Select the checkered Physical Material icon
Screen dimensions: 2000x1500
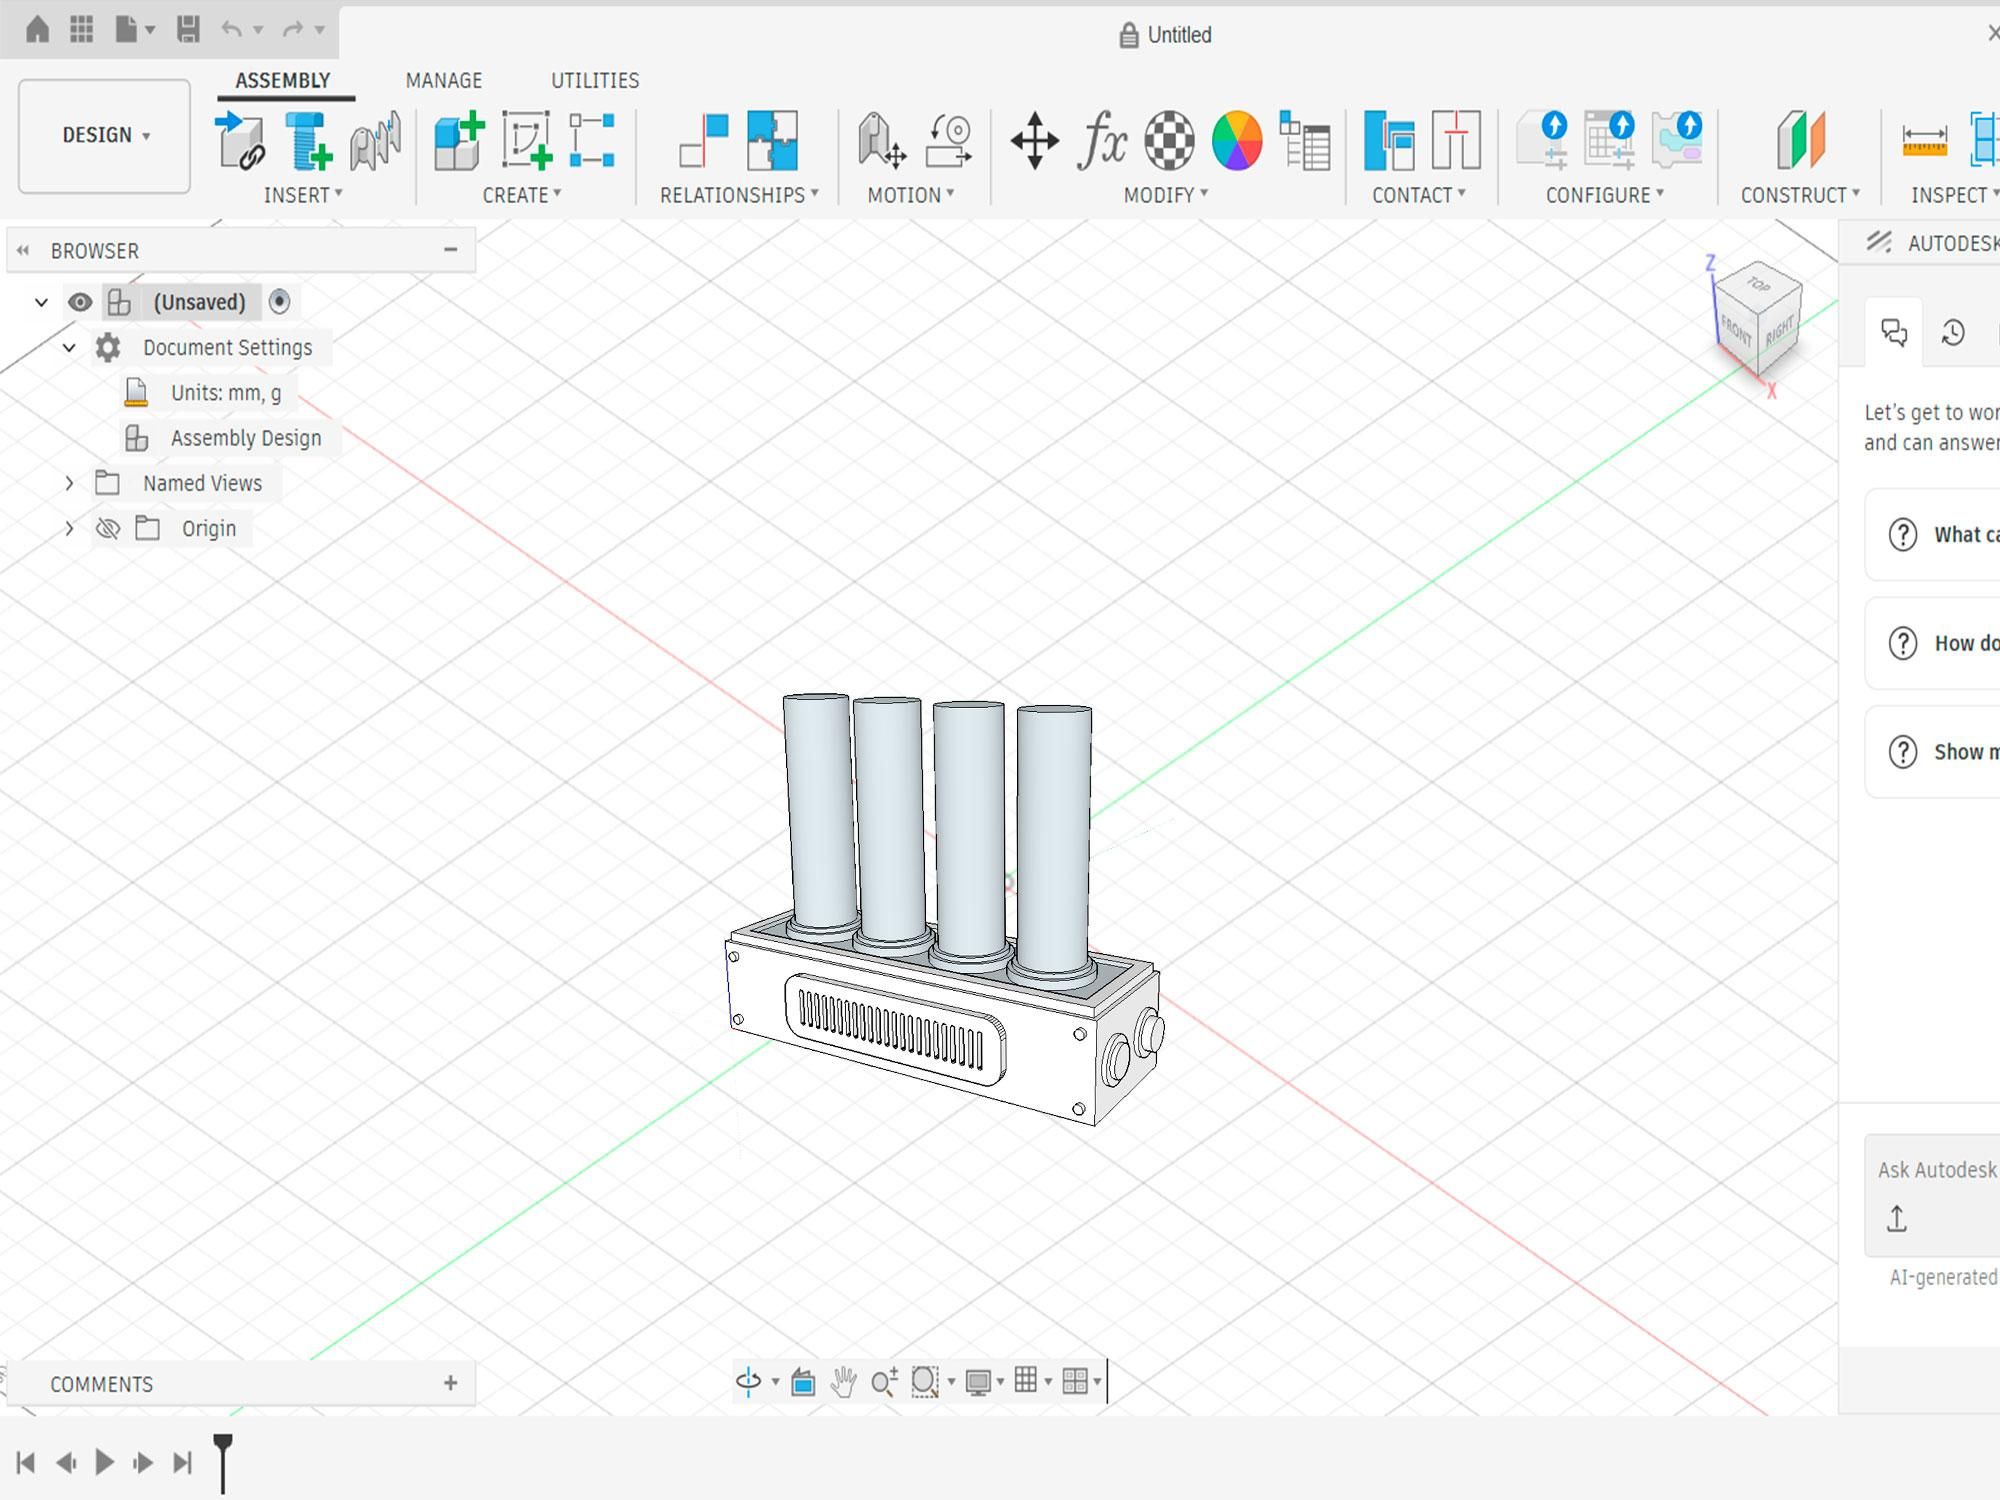point(1169,140)
